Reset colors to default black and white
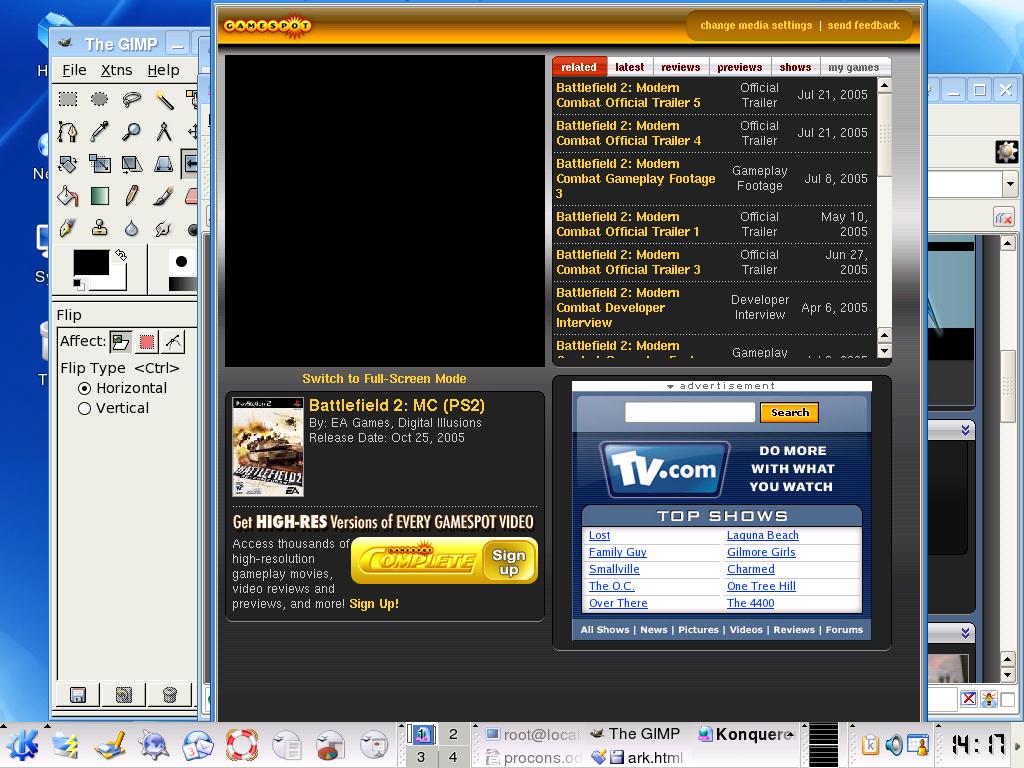Viewport: 1024px width, 768px height. point(78,284)
